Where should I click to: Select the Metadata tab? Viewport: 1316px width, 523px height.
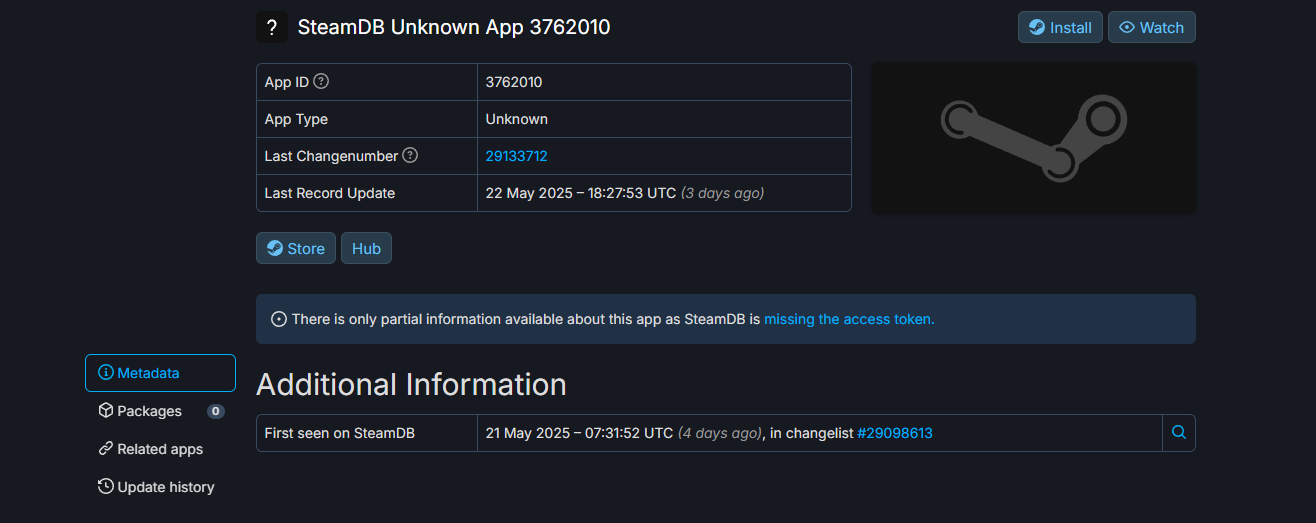coord(160,373)
